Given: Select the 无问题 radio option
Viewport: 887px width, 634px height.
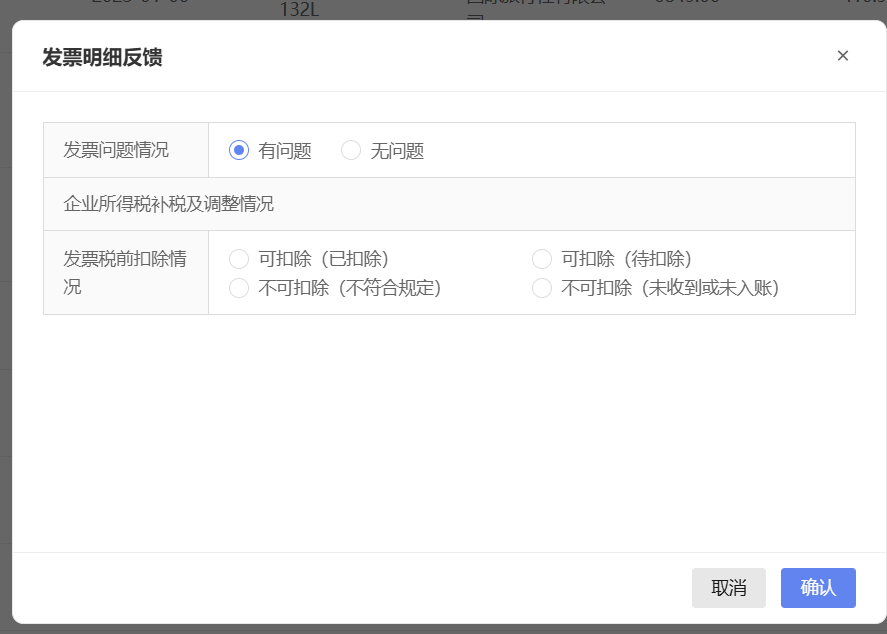Looking at the screenshot, I should [x=351, y=150].
